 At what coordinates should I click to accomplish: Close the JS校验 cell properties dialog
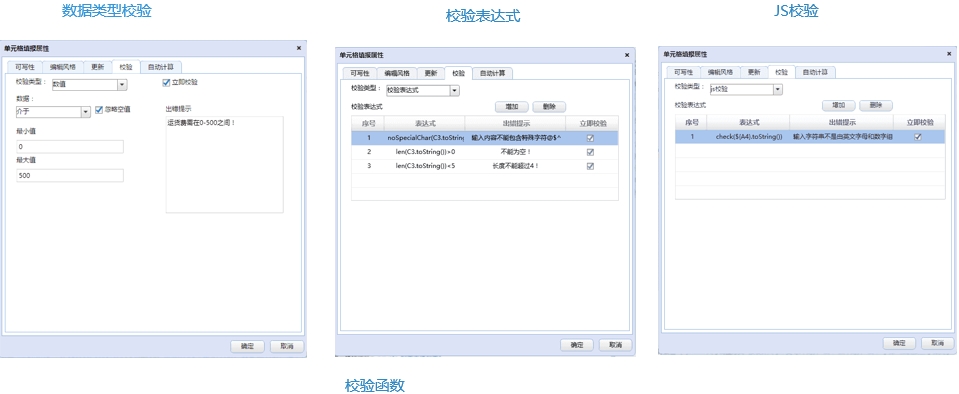pos(950,54)
